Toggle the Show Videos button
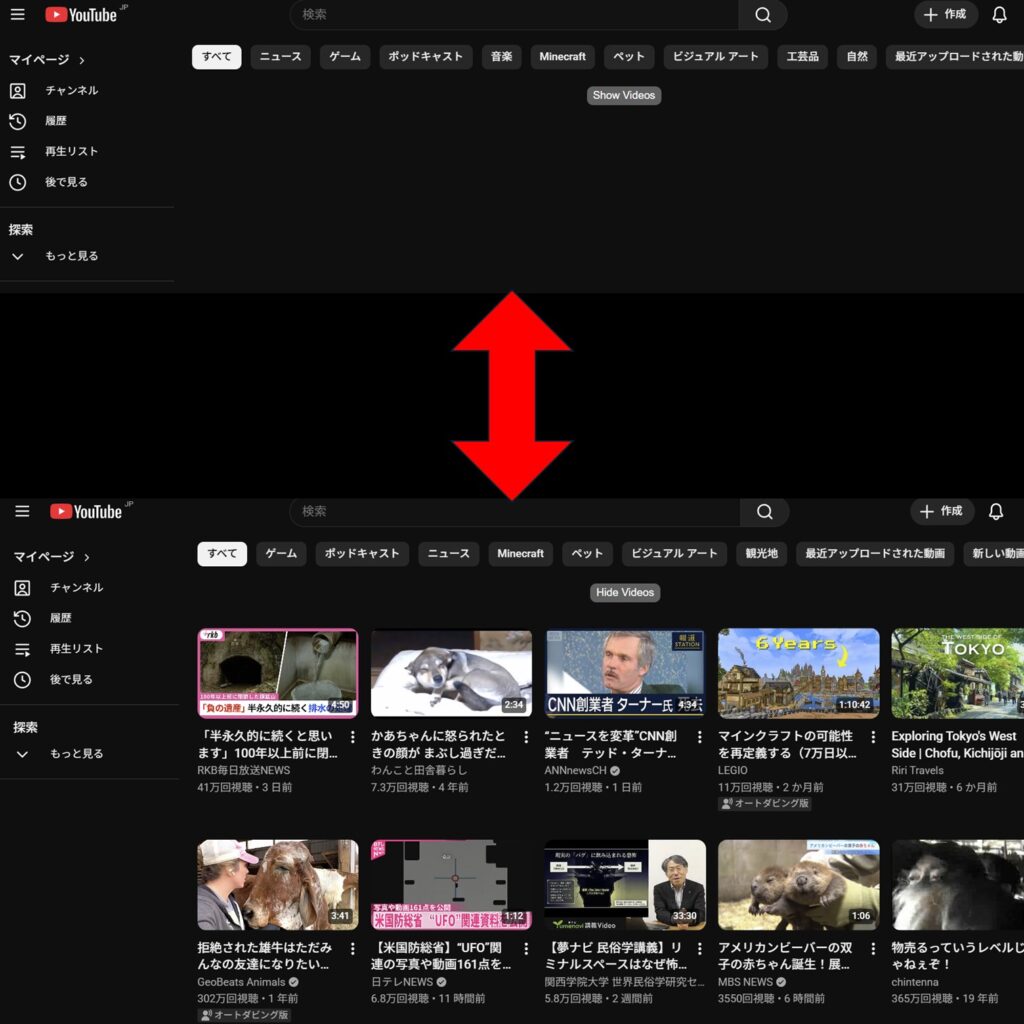This screenshot has height=1024, width=1024. [x=624, y=95]
